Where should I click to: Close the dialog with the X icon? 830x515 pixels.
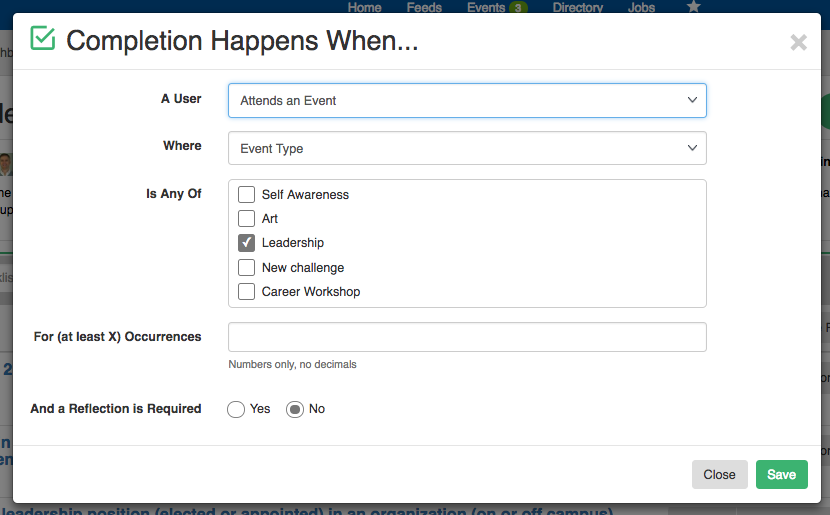[x=798, y=42]
